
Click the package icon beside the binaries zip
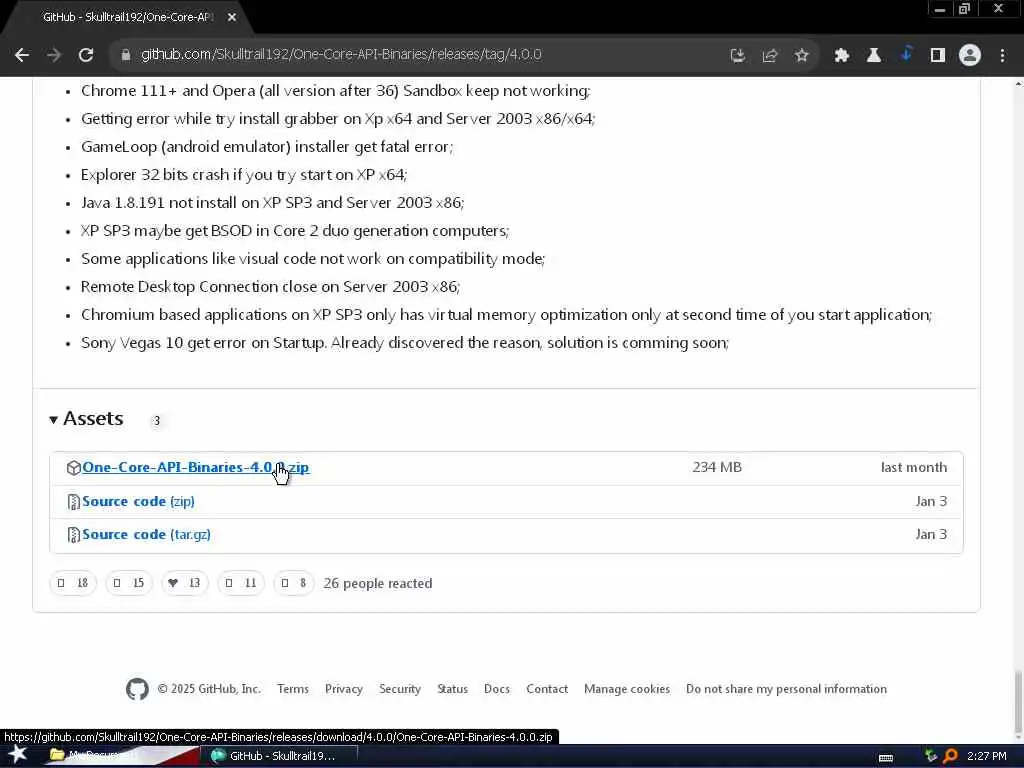click(73, 468)
